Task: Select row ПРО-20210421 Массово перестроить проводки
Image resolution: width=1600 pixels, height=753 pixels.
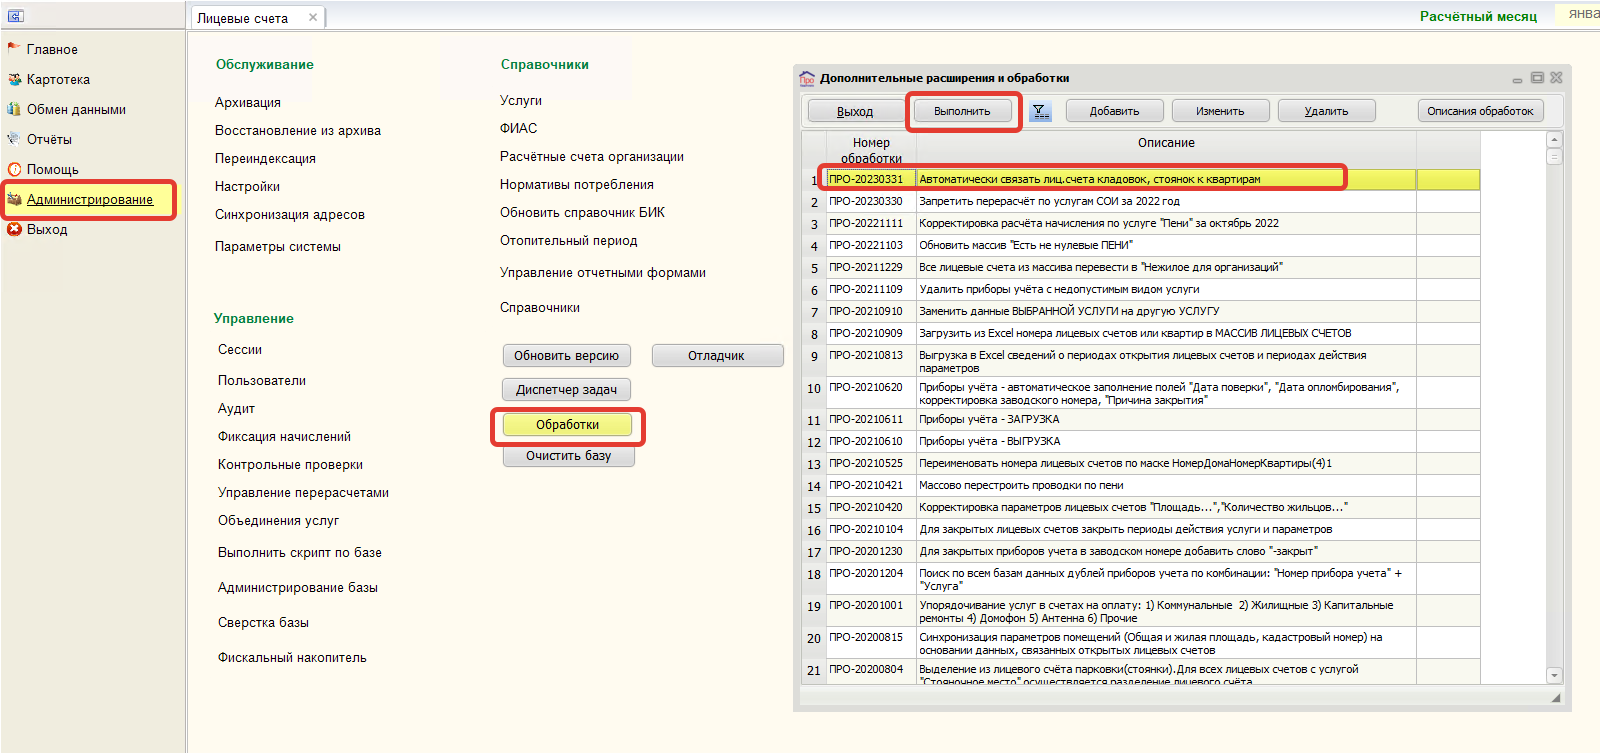Action: (x=1142, y=485)
